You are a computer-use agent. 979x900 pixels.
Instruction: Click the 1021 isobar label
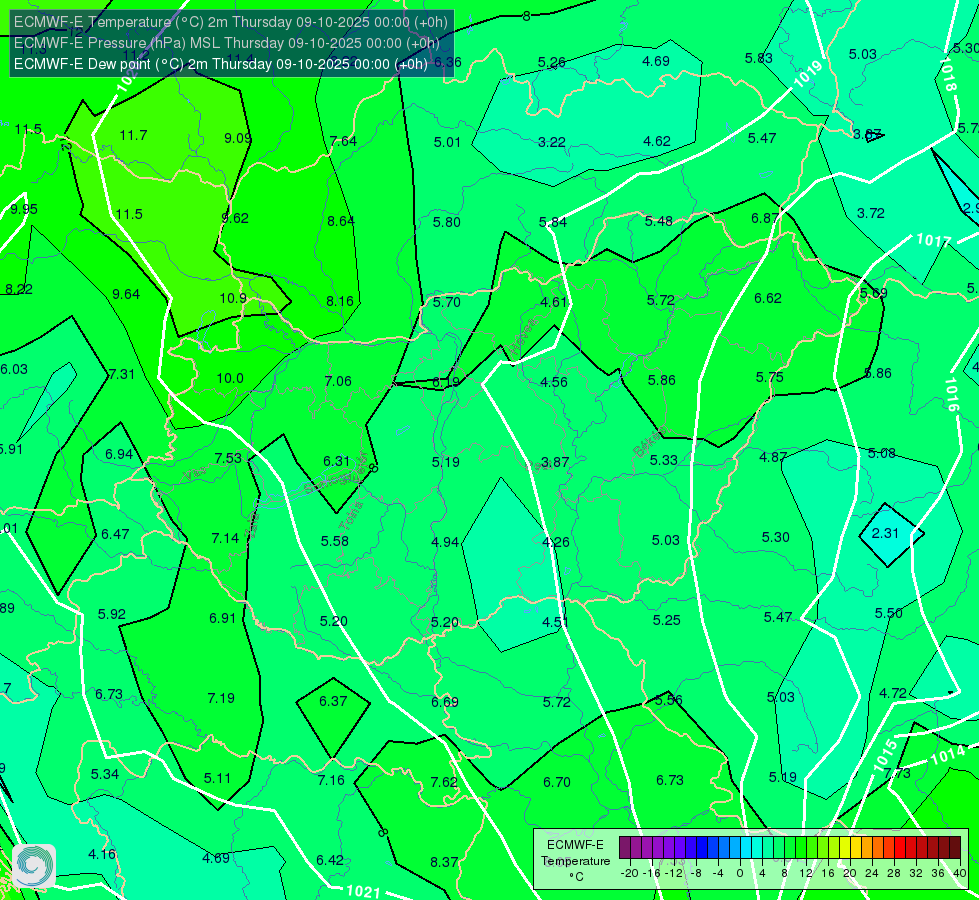363,891
